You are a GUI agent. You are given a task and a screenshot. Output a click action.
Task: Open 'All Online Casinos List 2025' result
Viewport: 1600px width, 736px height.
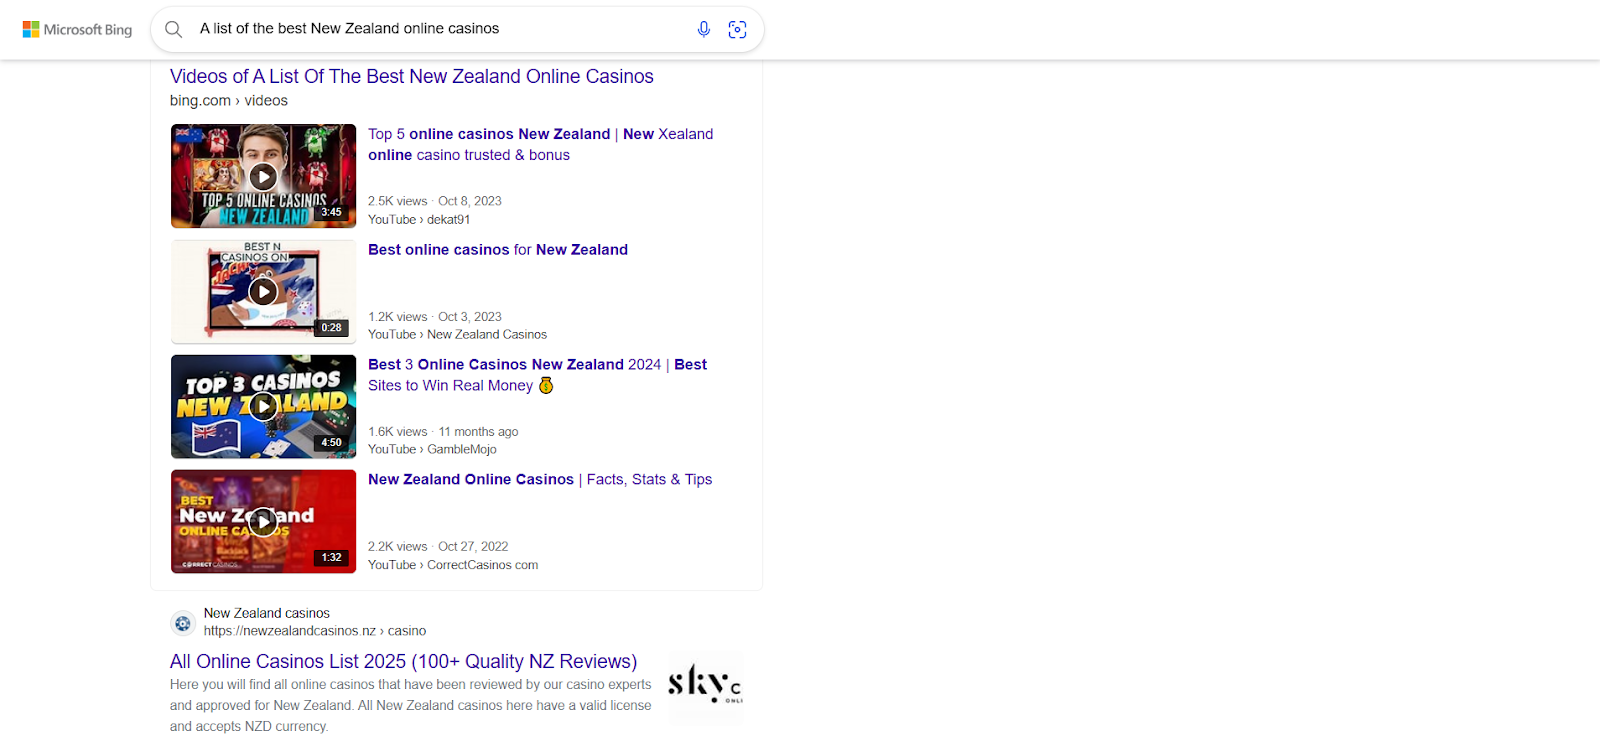[403, 661]
